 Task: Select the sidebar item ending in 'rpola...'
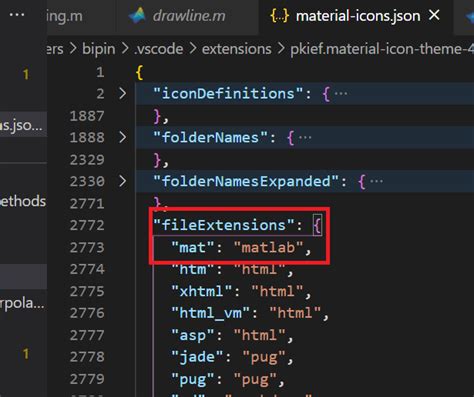[x=22, y=303]
